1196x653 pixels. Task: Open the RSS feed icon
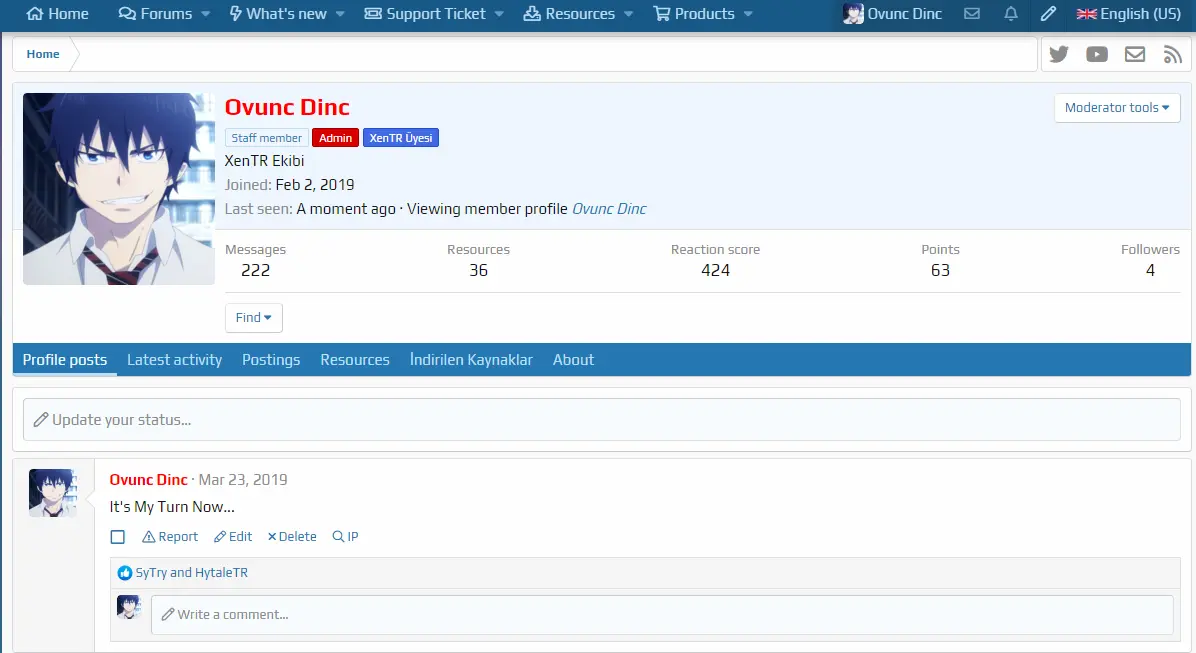[1172, 54]
